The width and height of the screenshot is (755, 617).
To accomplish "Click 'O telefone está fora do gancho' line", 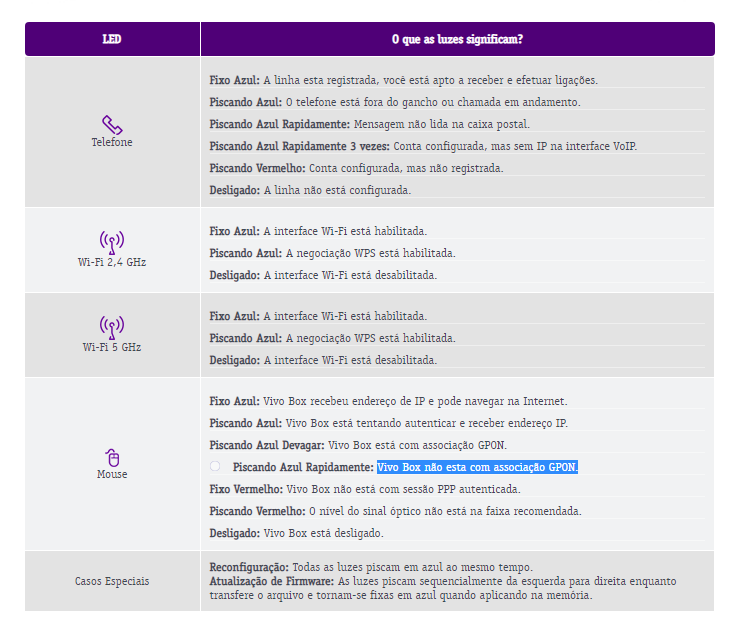I will tap(395, 103).
